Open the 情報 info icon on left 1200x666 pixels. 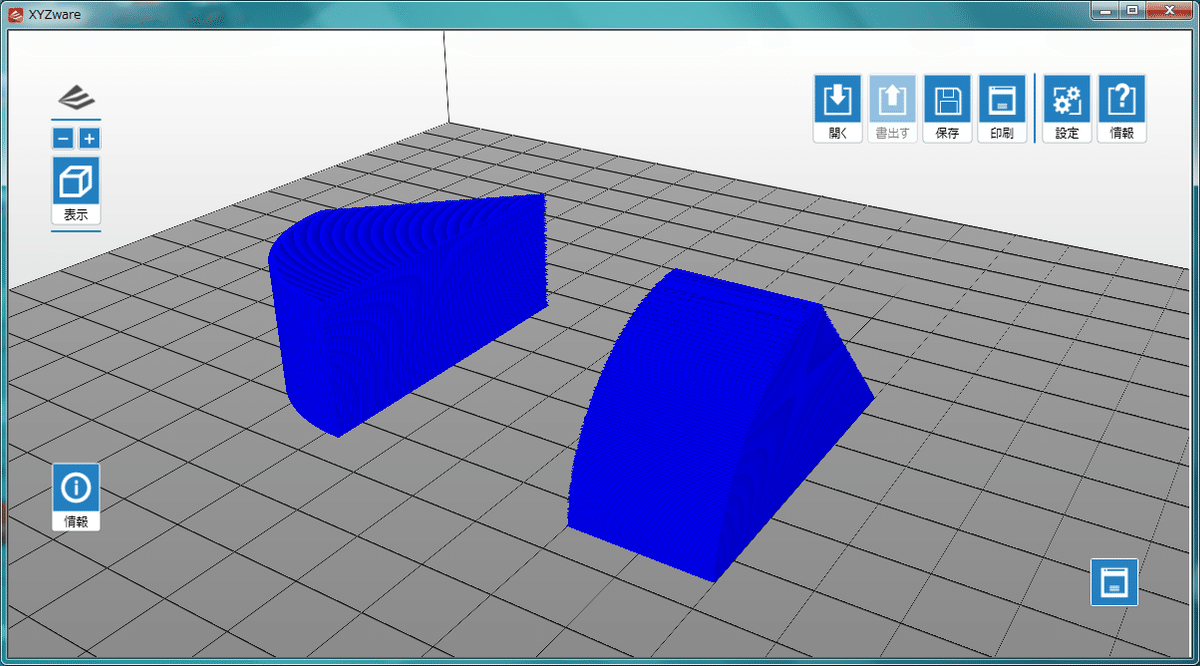point(76,497)
